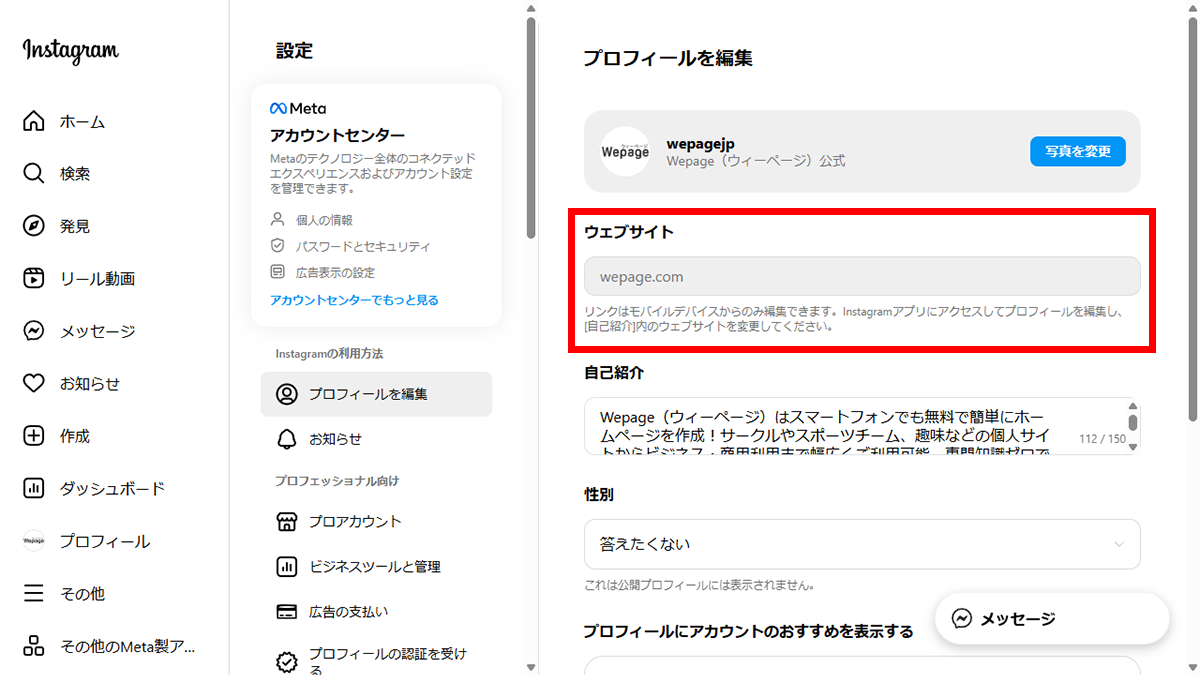Viewport: 1200px width, 675px height.
Task: Click パスワードとセキュリティ link text
Action: (363, 246)
